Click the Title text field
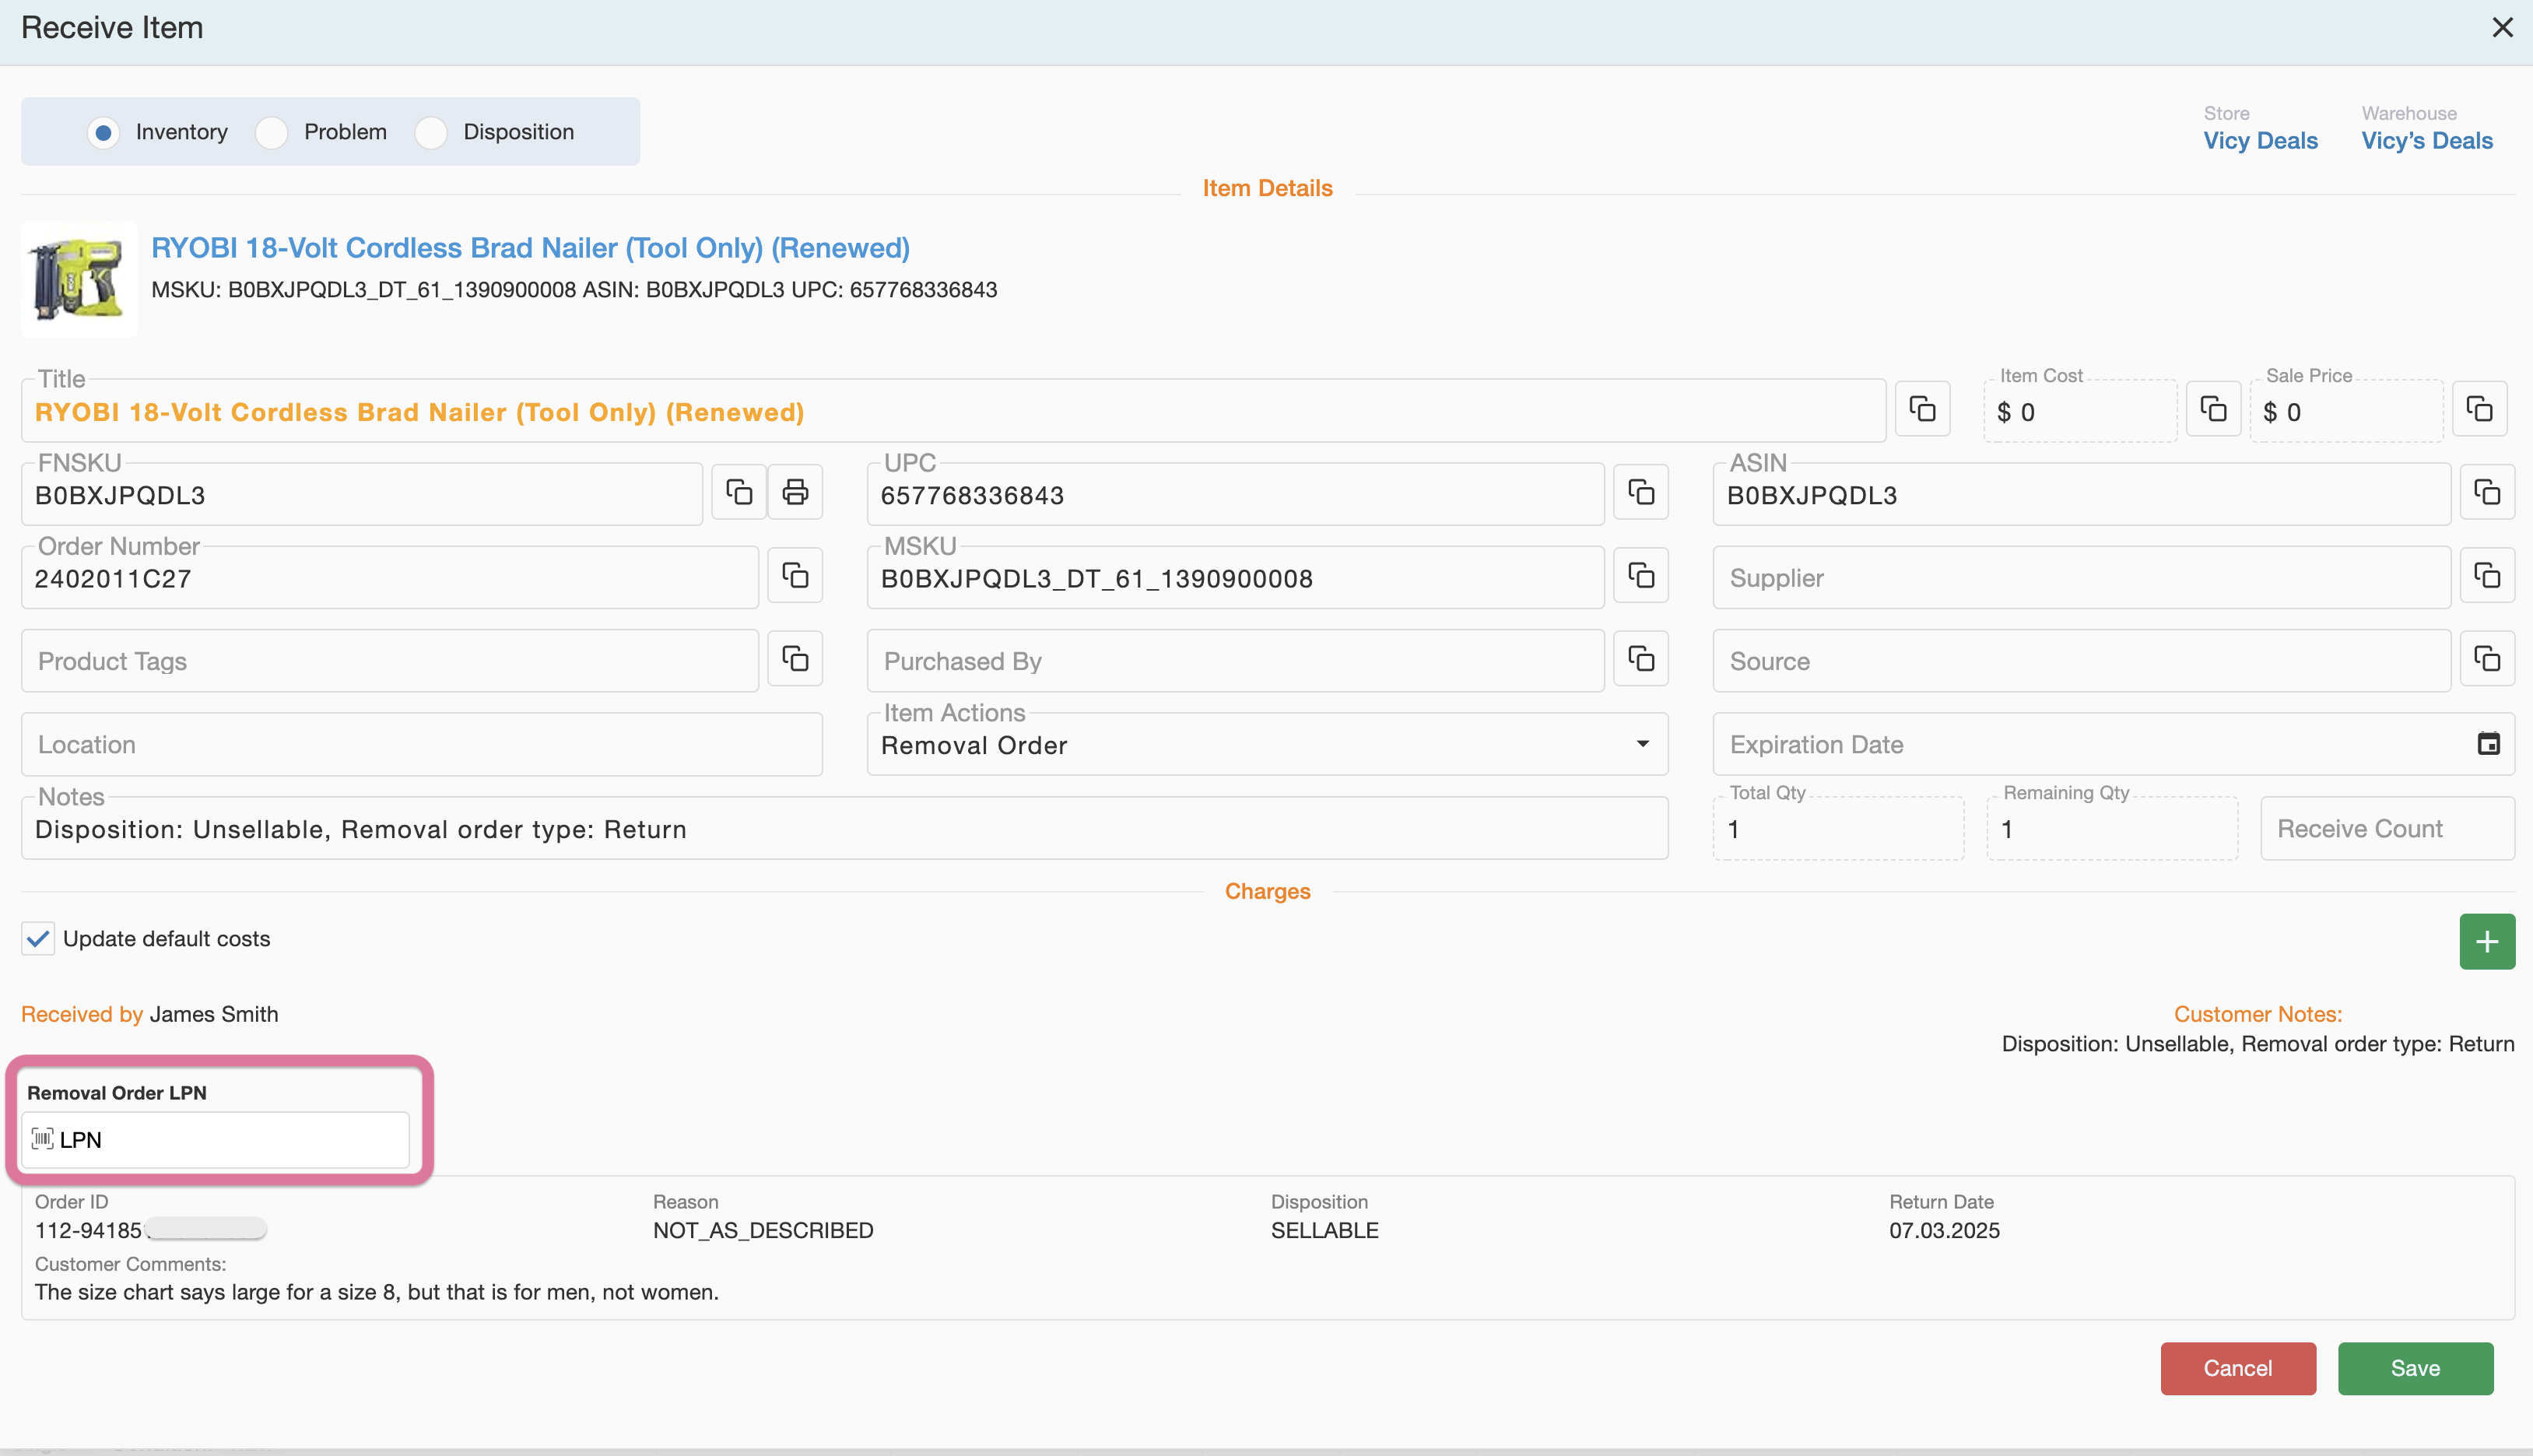The image size is (2533, 1456). [x=954, y=411]
